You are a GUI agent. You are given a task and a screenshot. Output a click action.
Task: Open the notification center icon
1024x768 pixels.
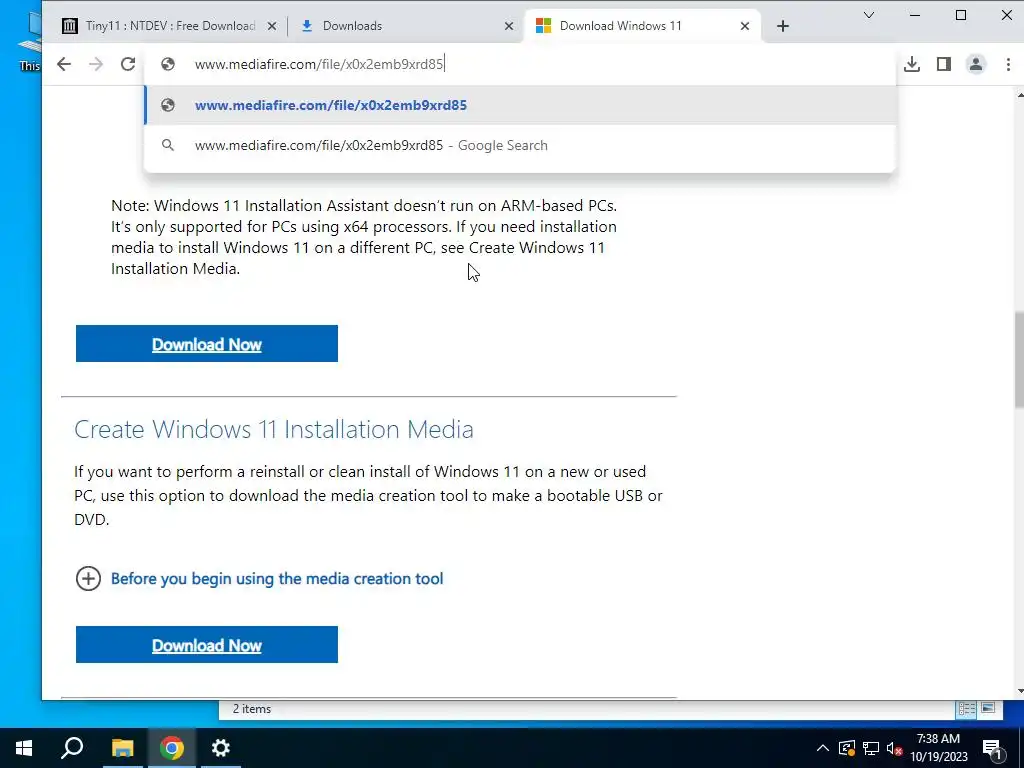pos(992,748)
